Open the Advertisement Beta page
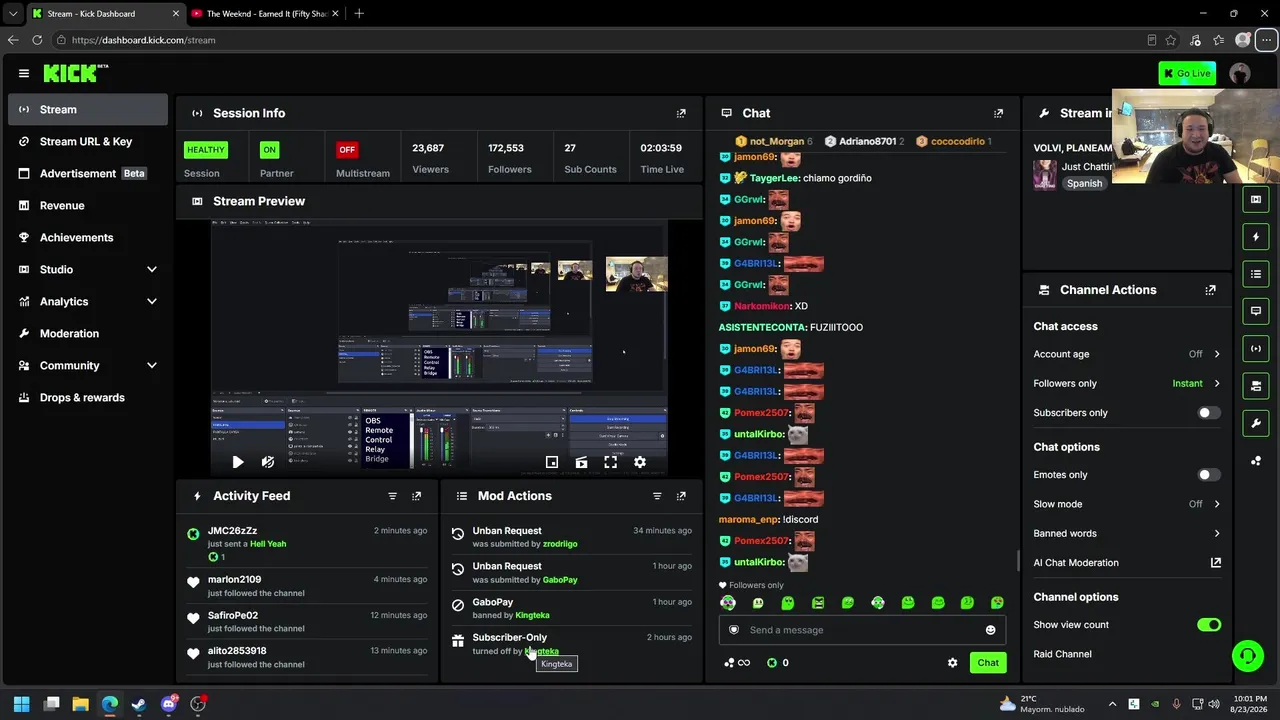1280x720 pixels. click(x=88, y=173)
